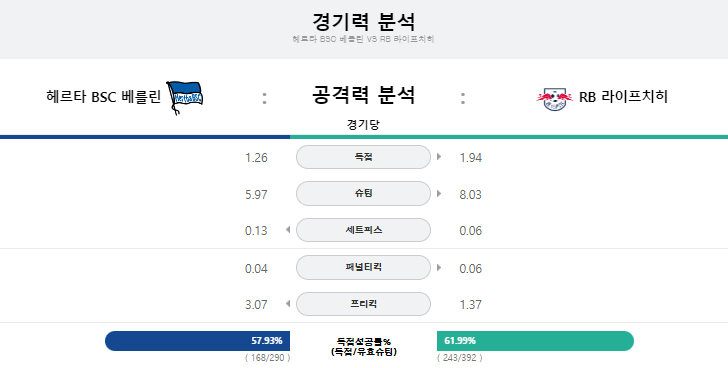Click the left arrow beside 프리킥
This screenshot has width=728, height=368.
pos(288,304)
